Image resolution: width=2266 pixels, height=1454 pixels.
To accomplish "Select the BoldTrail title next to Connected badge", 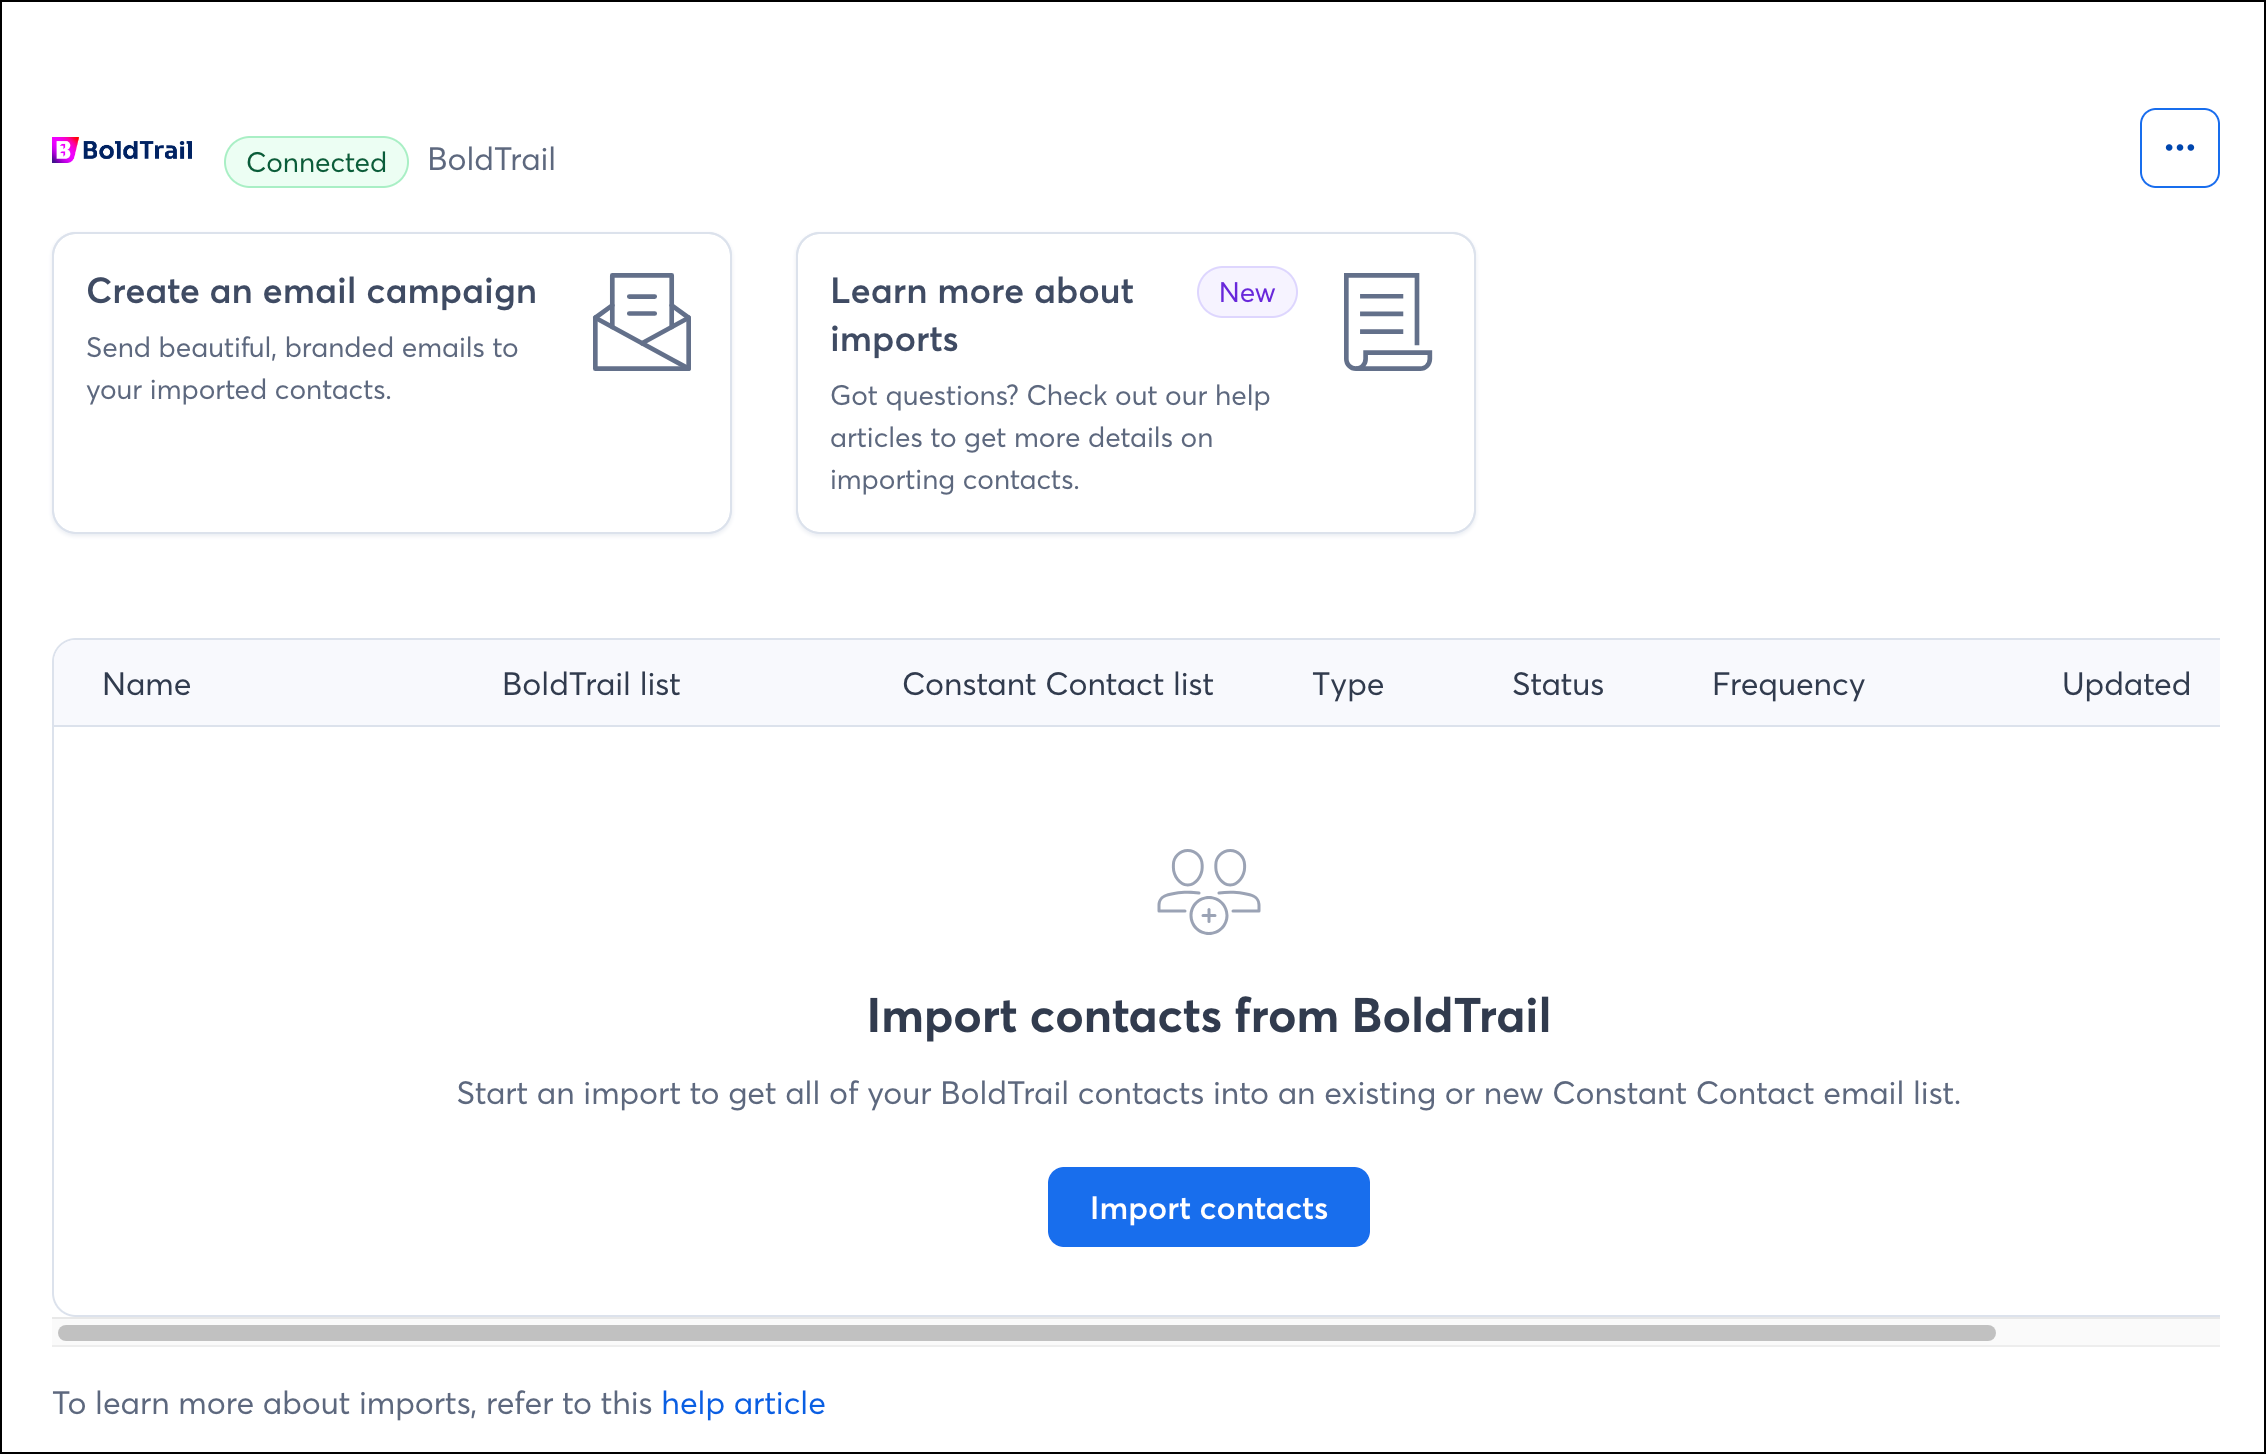I will 492,160.
